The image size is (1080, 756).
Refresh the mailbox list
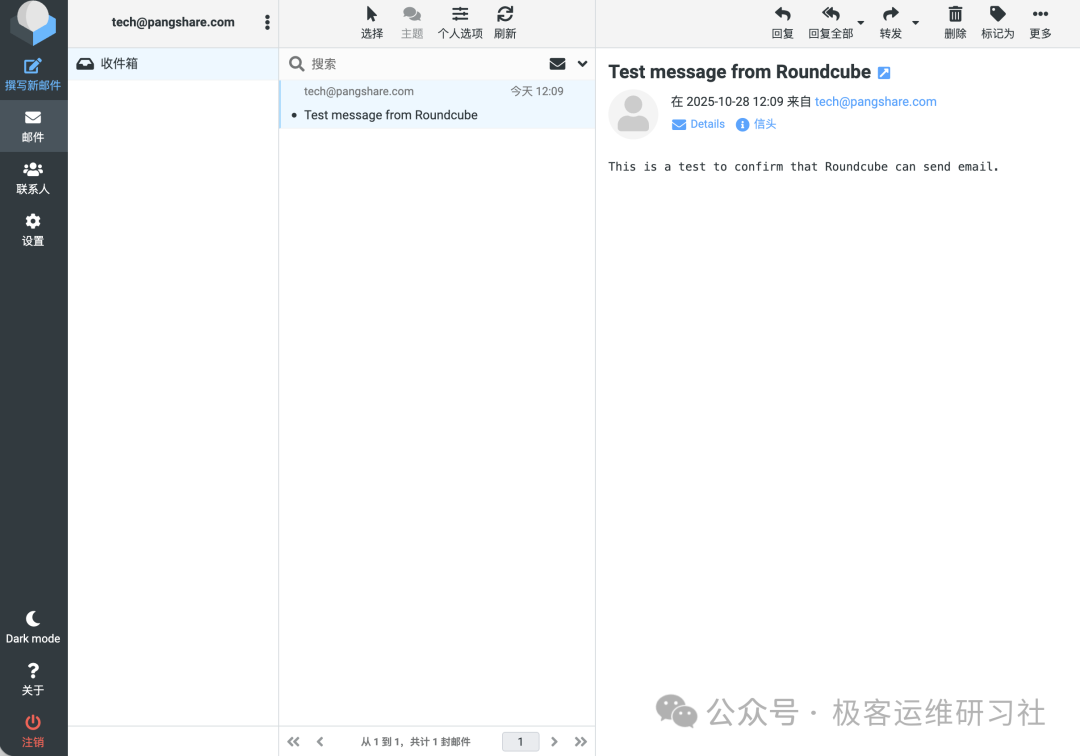pyautogui.click(x=505, y=14)
